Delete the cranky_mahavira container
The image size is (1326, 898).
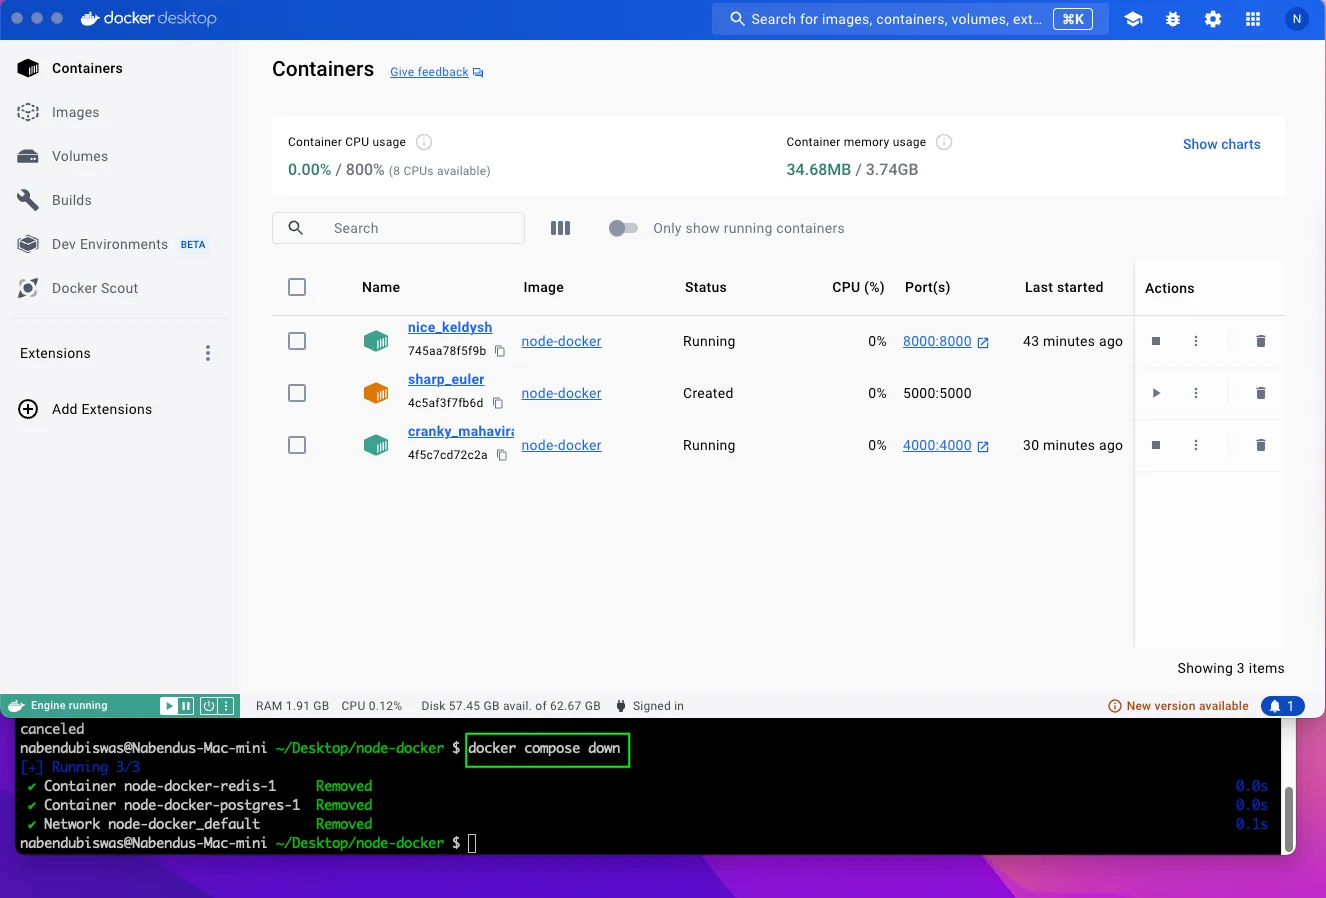click(x=1261, y=445)
